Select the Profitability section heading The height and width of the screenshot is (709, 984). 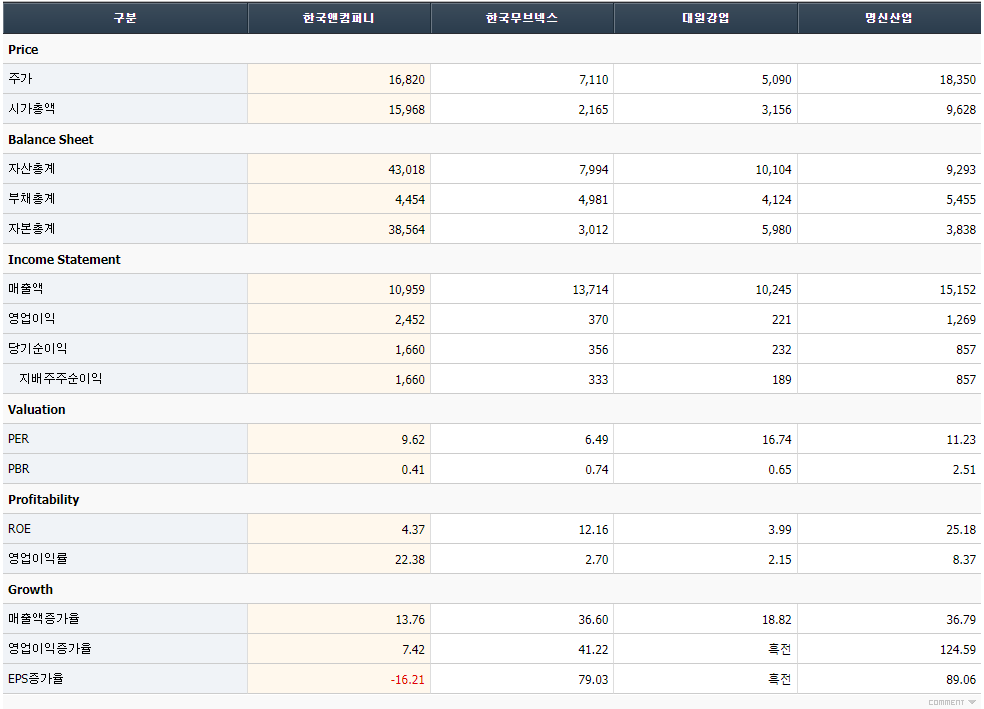click(x=43, y=499)
